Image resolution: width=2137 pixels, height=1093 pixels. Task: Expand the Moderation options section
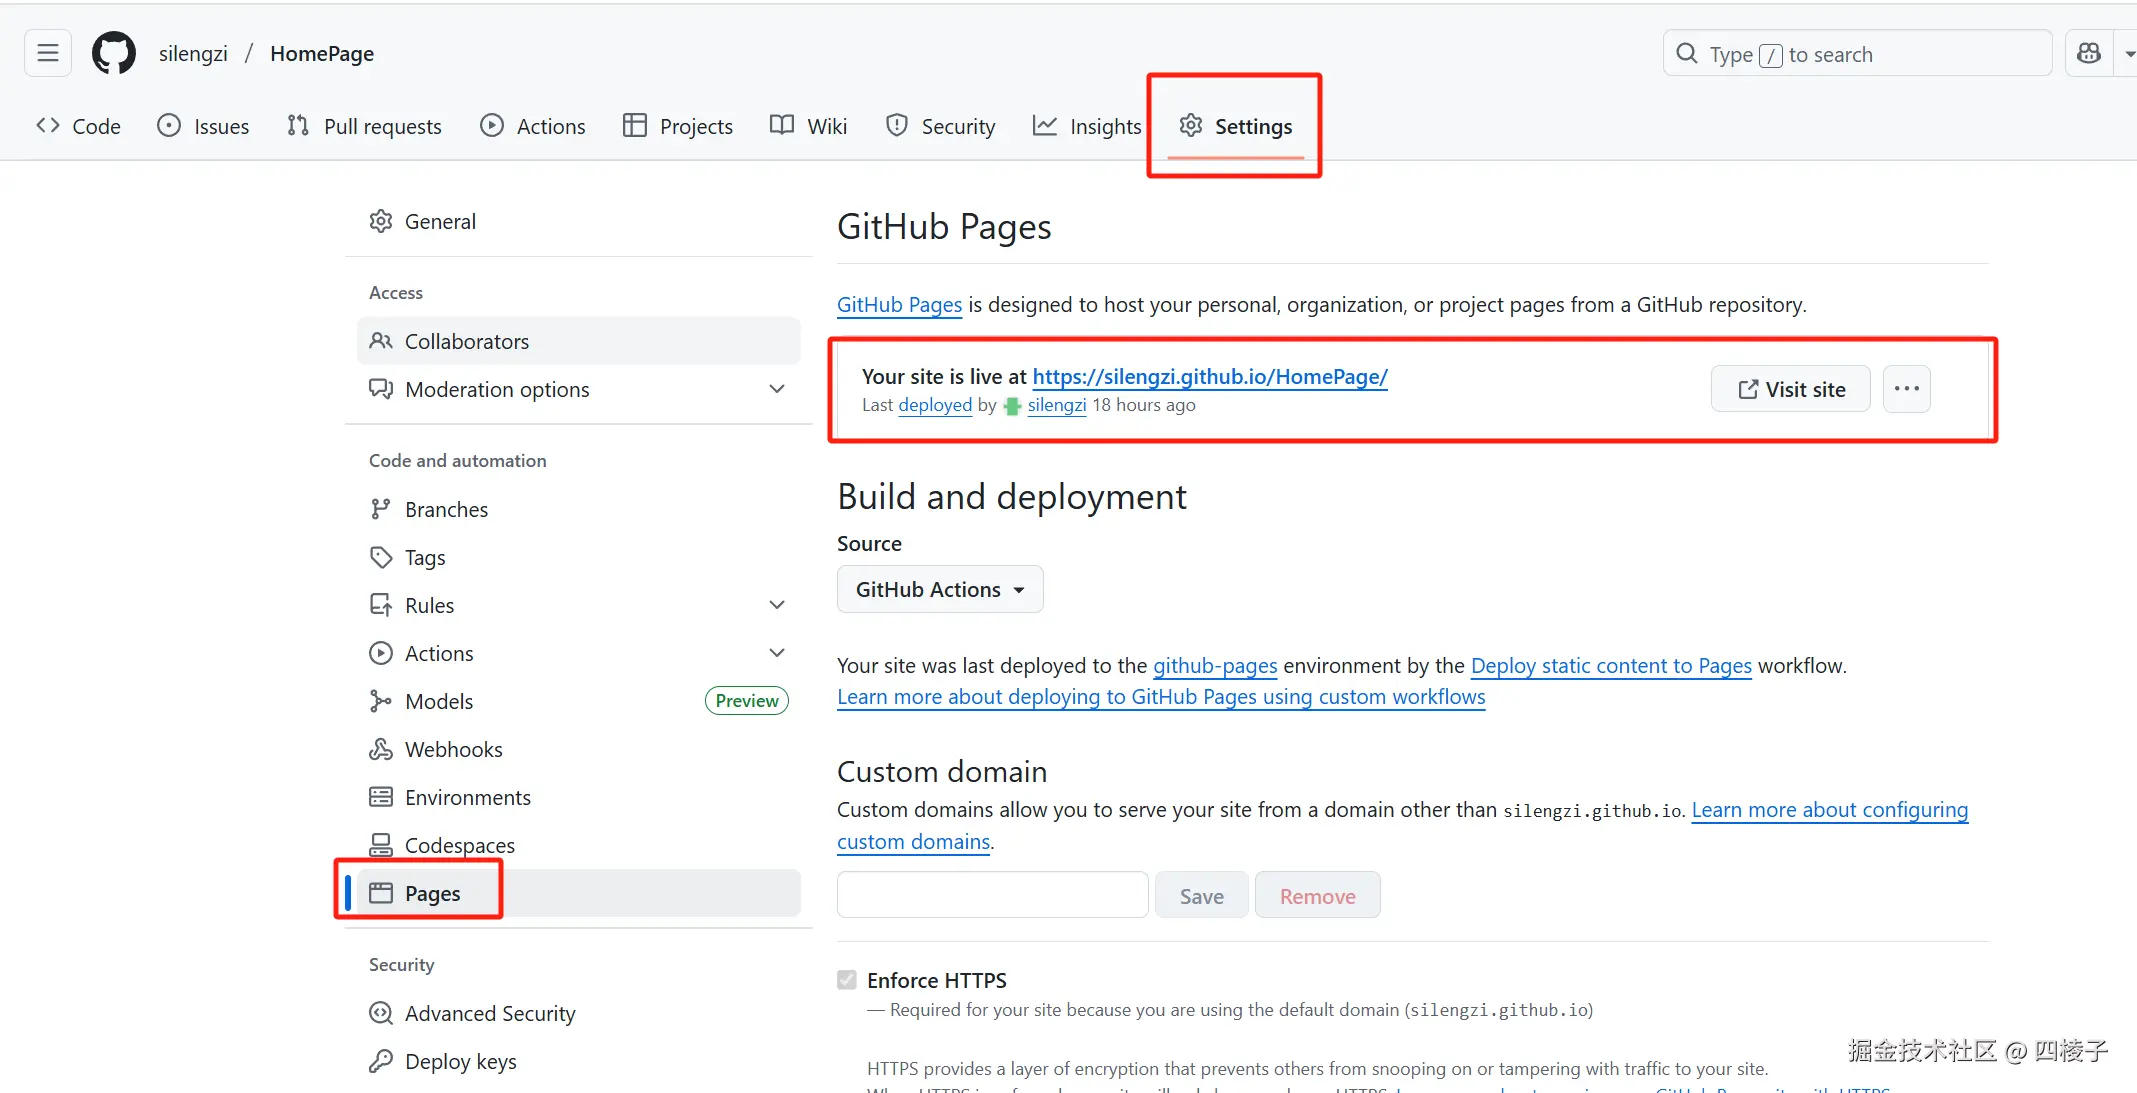tap(776, 389)
